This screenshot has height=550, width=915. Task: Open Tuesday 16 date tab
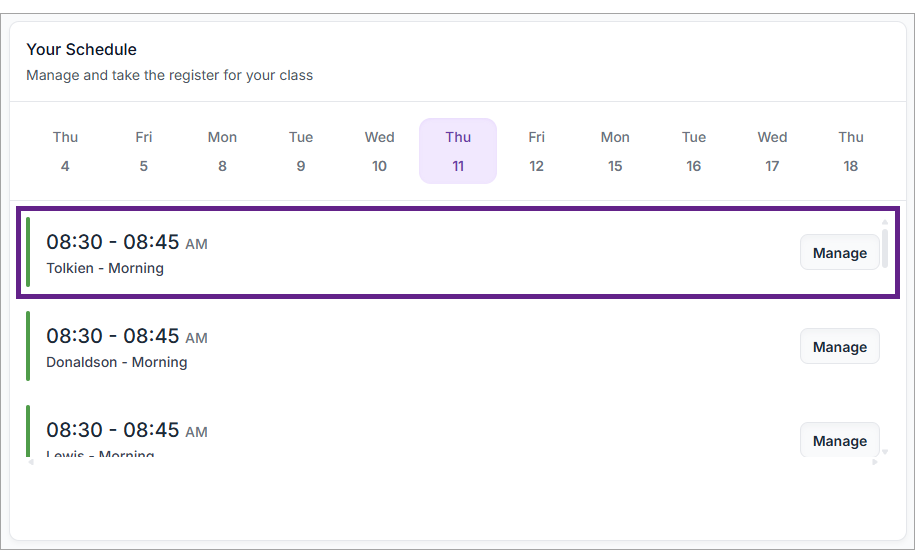click(x=694, y=151)
